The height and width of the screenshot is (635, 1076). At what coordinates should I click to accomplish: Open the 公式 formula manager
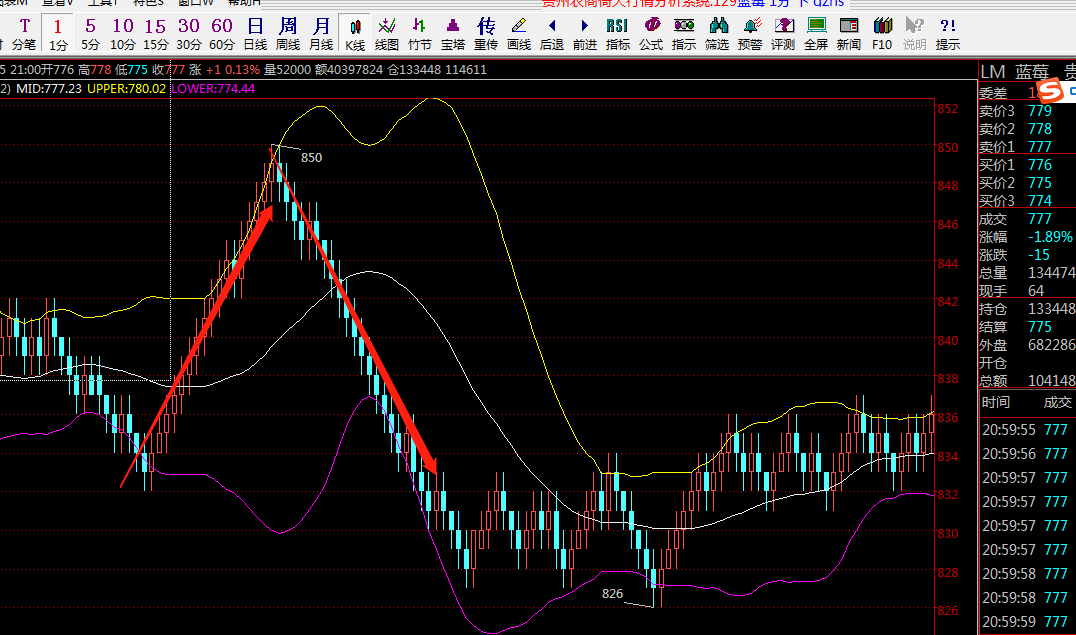pos(651,34)
